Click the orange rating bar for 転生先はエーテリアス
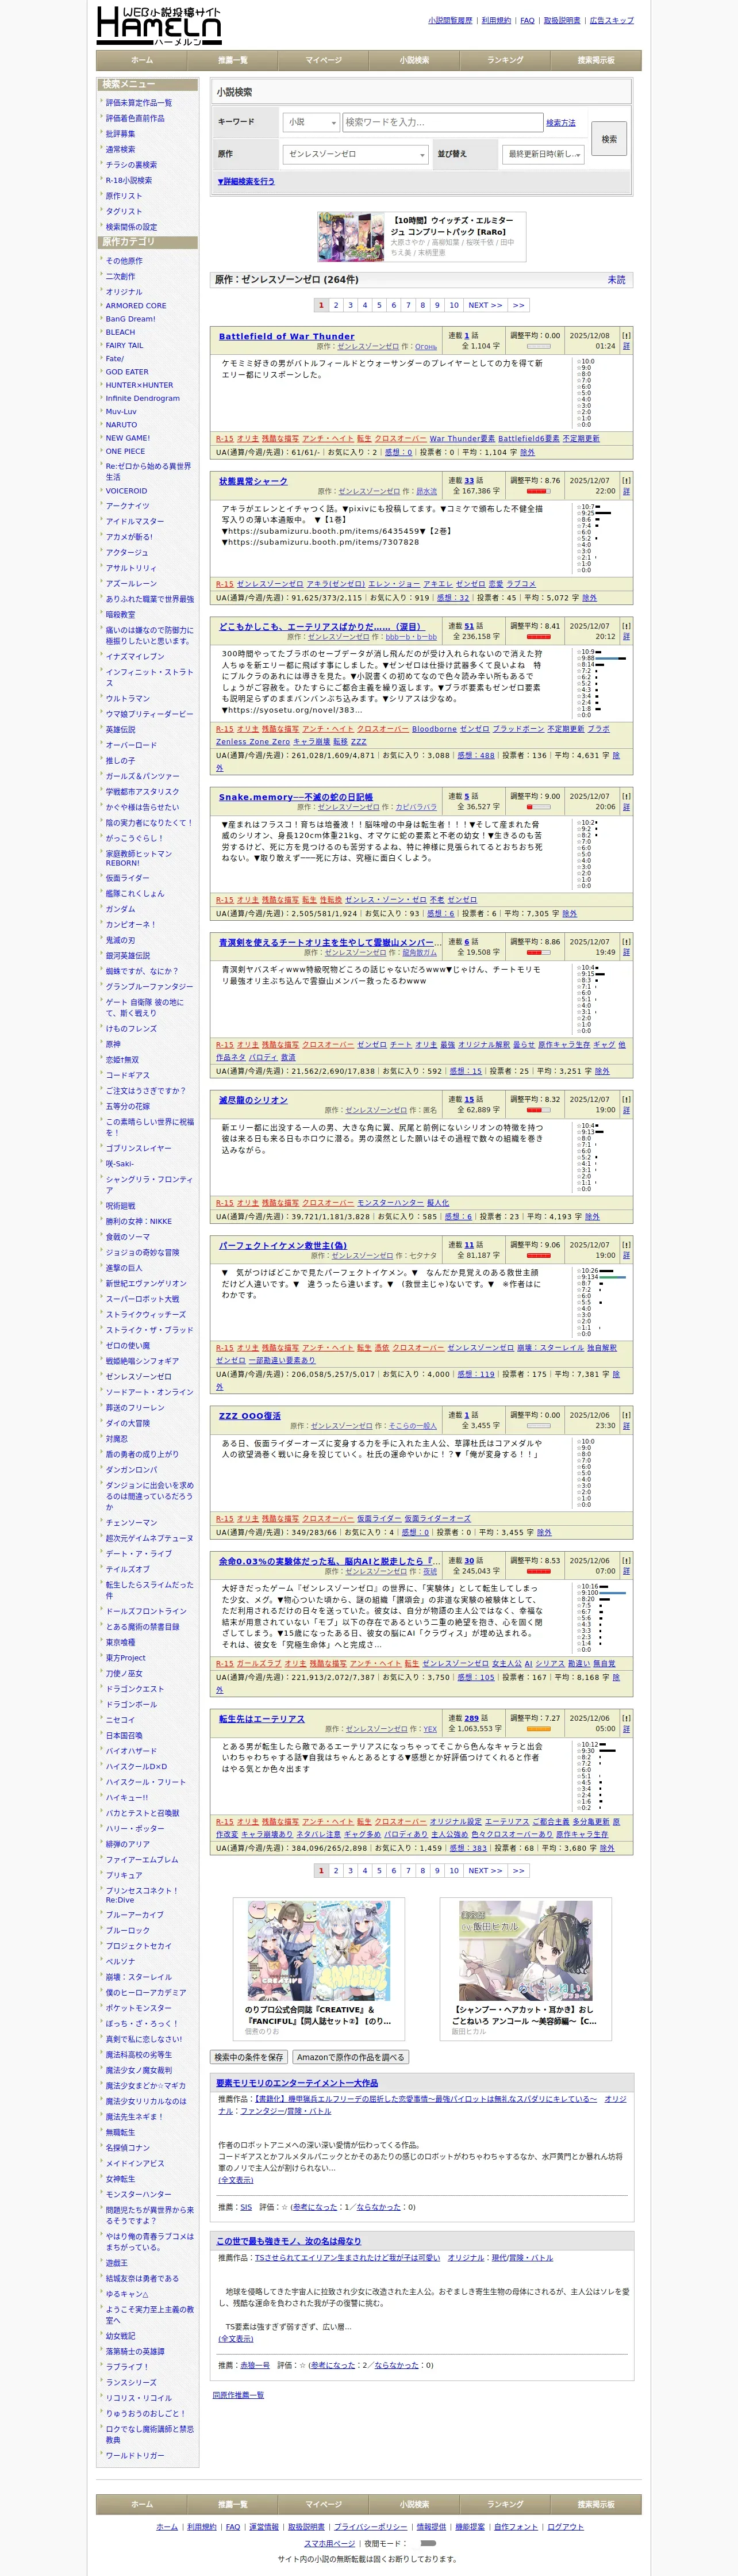Image resolution: width=738 pixels, height=2576 pixels. [538, 1730]
